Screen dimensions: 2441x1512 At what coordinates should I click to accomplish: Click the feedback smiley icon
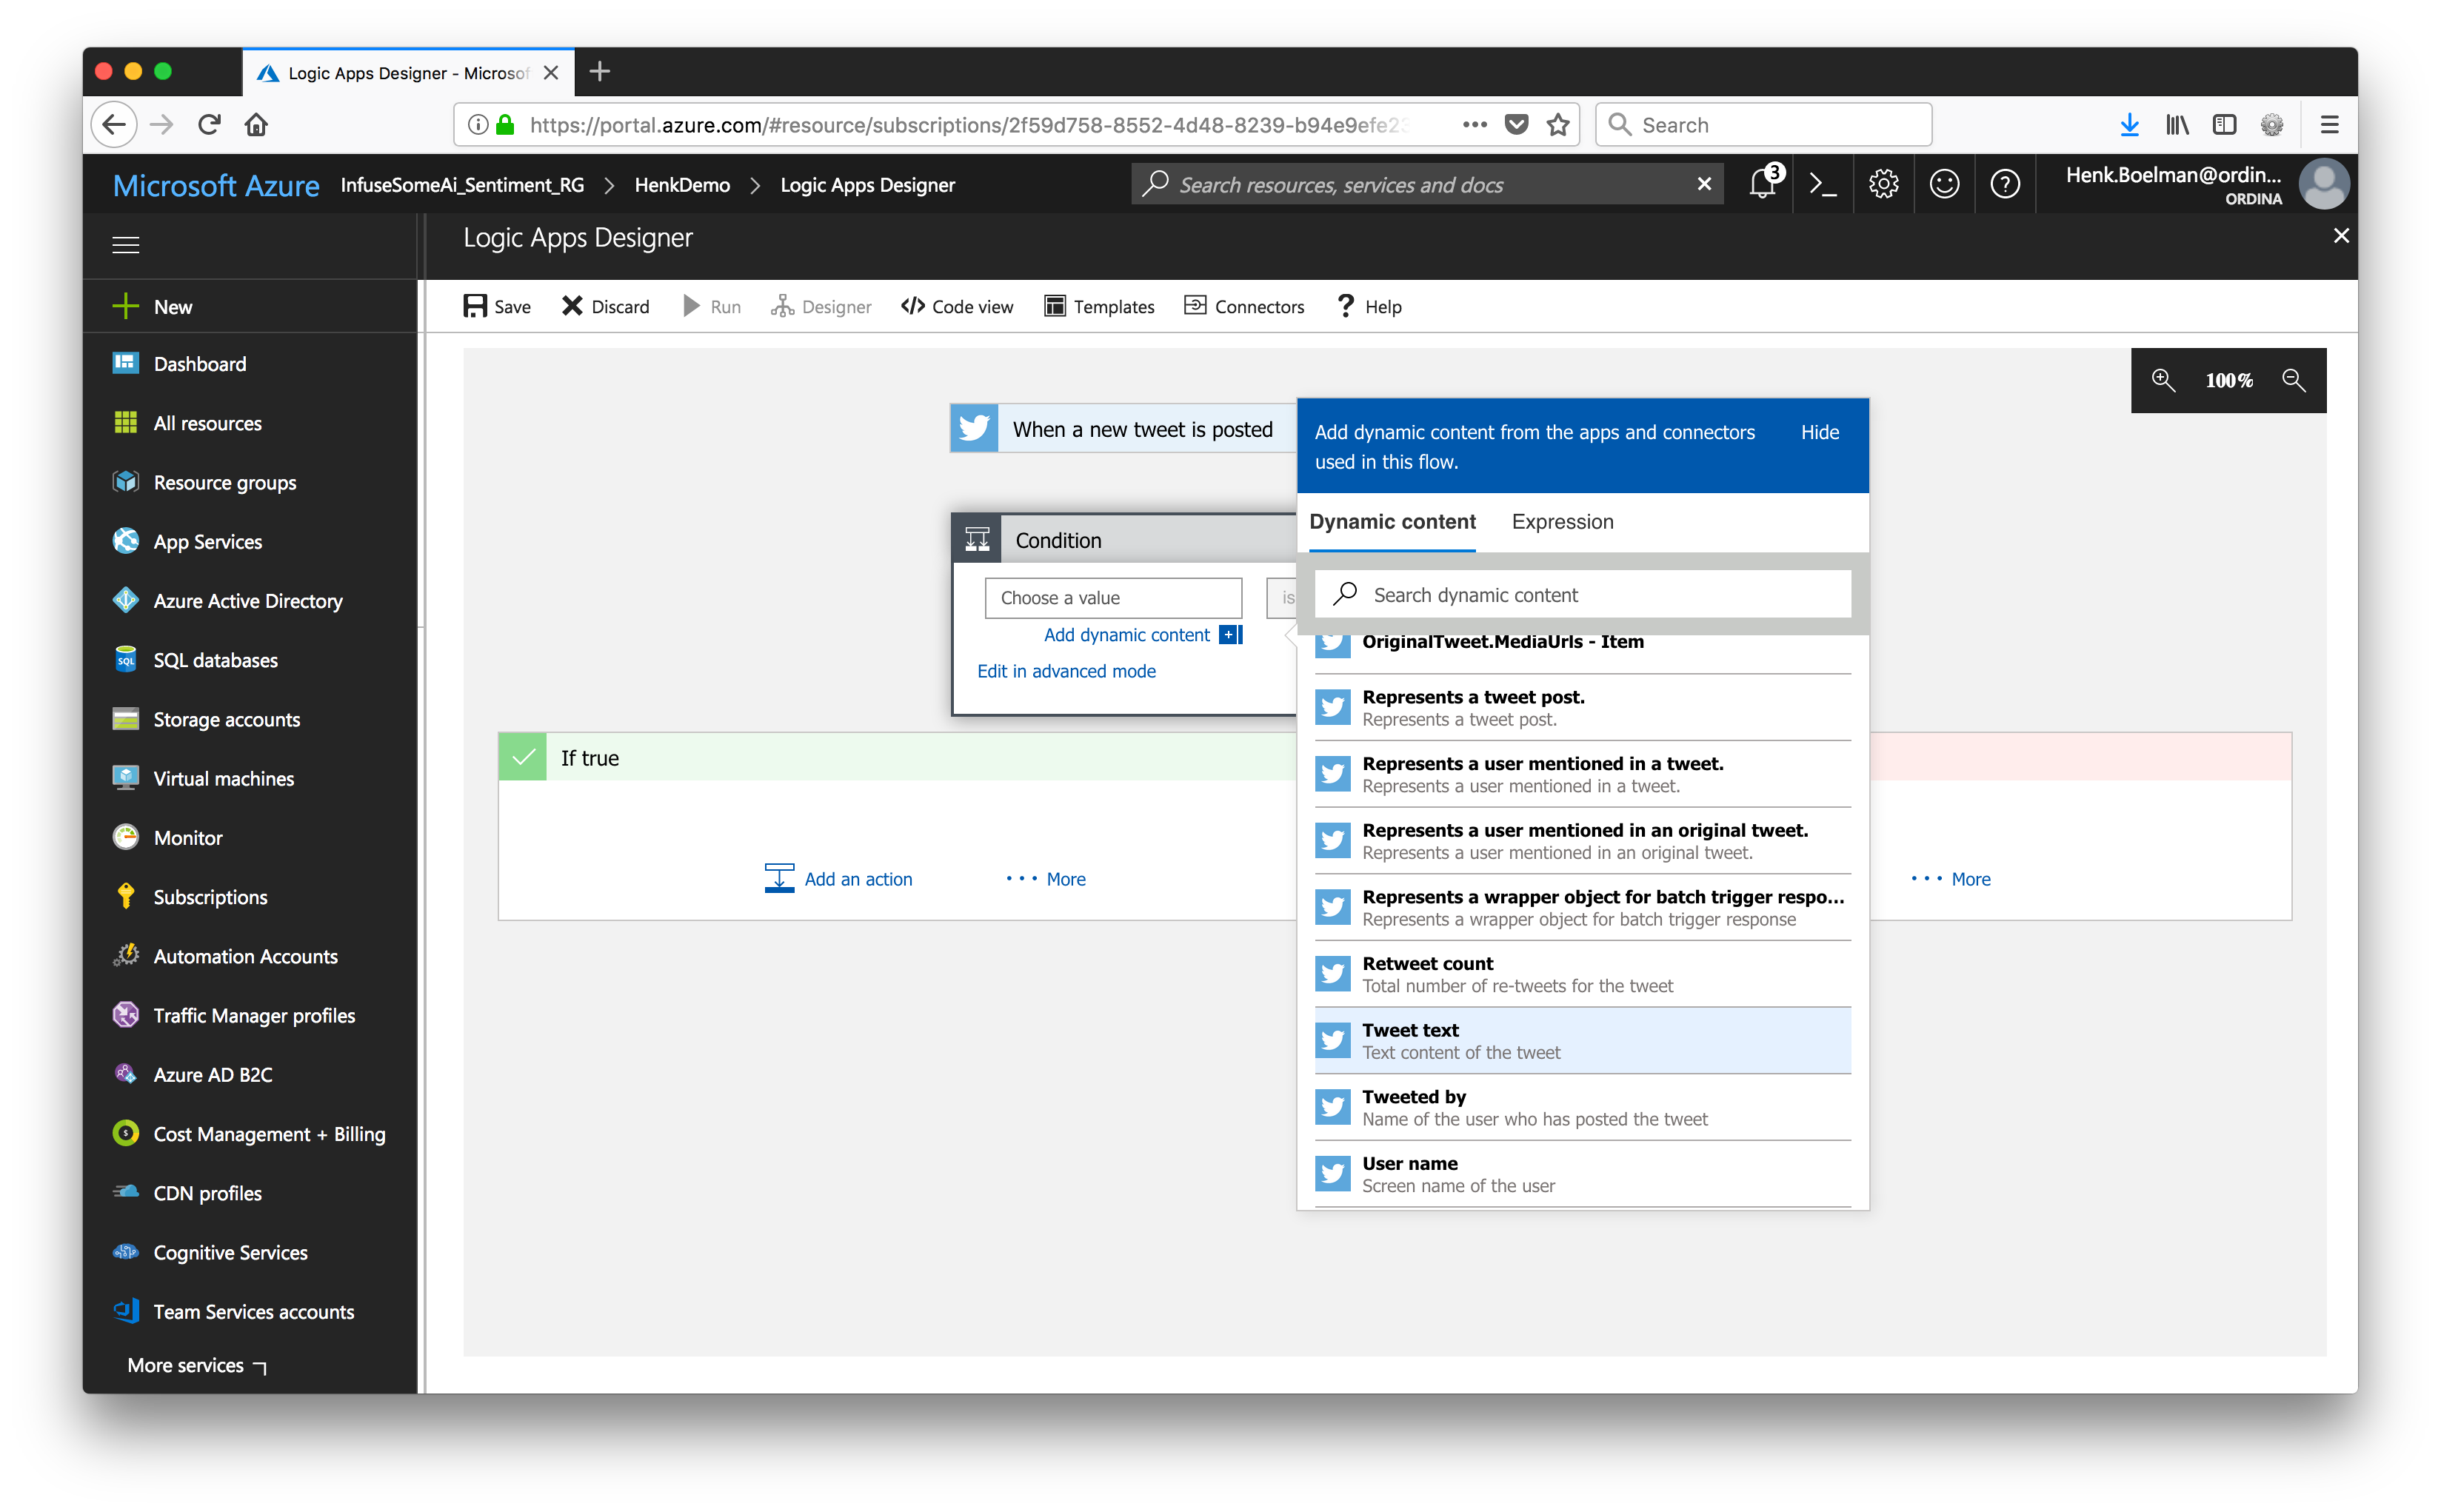[1944, 184]
